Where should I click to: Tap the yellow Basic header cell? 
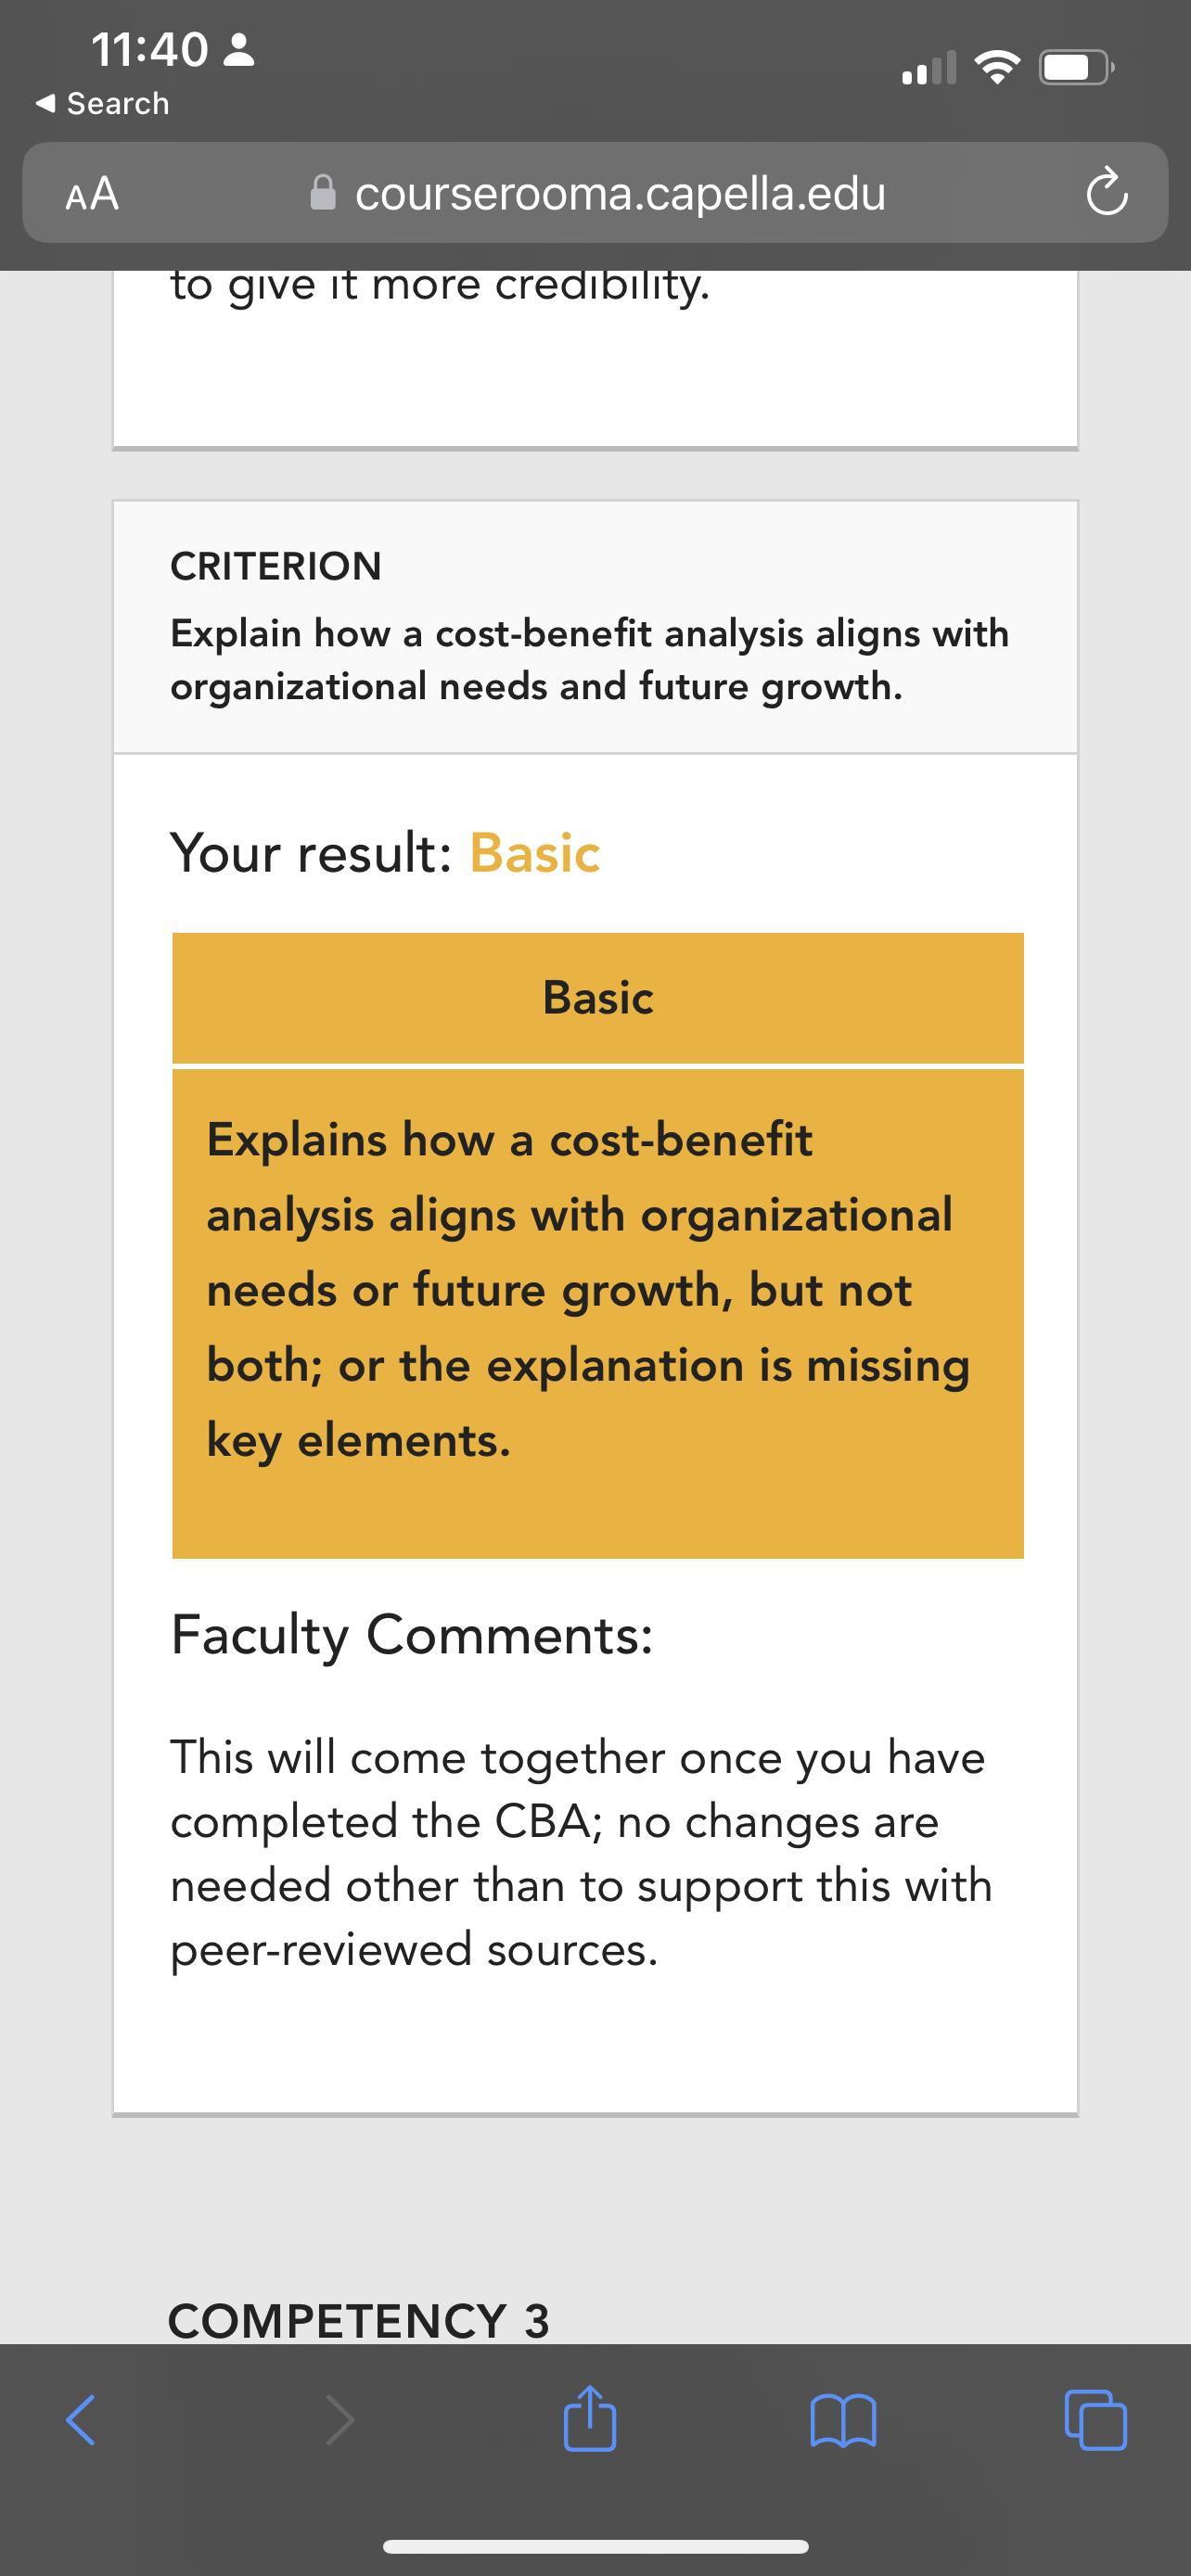tap(598, 997)
